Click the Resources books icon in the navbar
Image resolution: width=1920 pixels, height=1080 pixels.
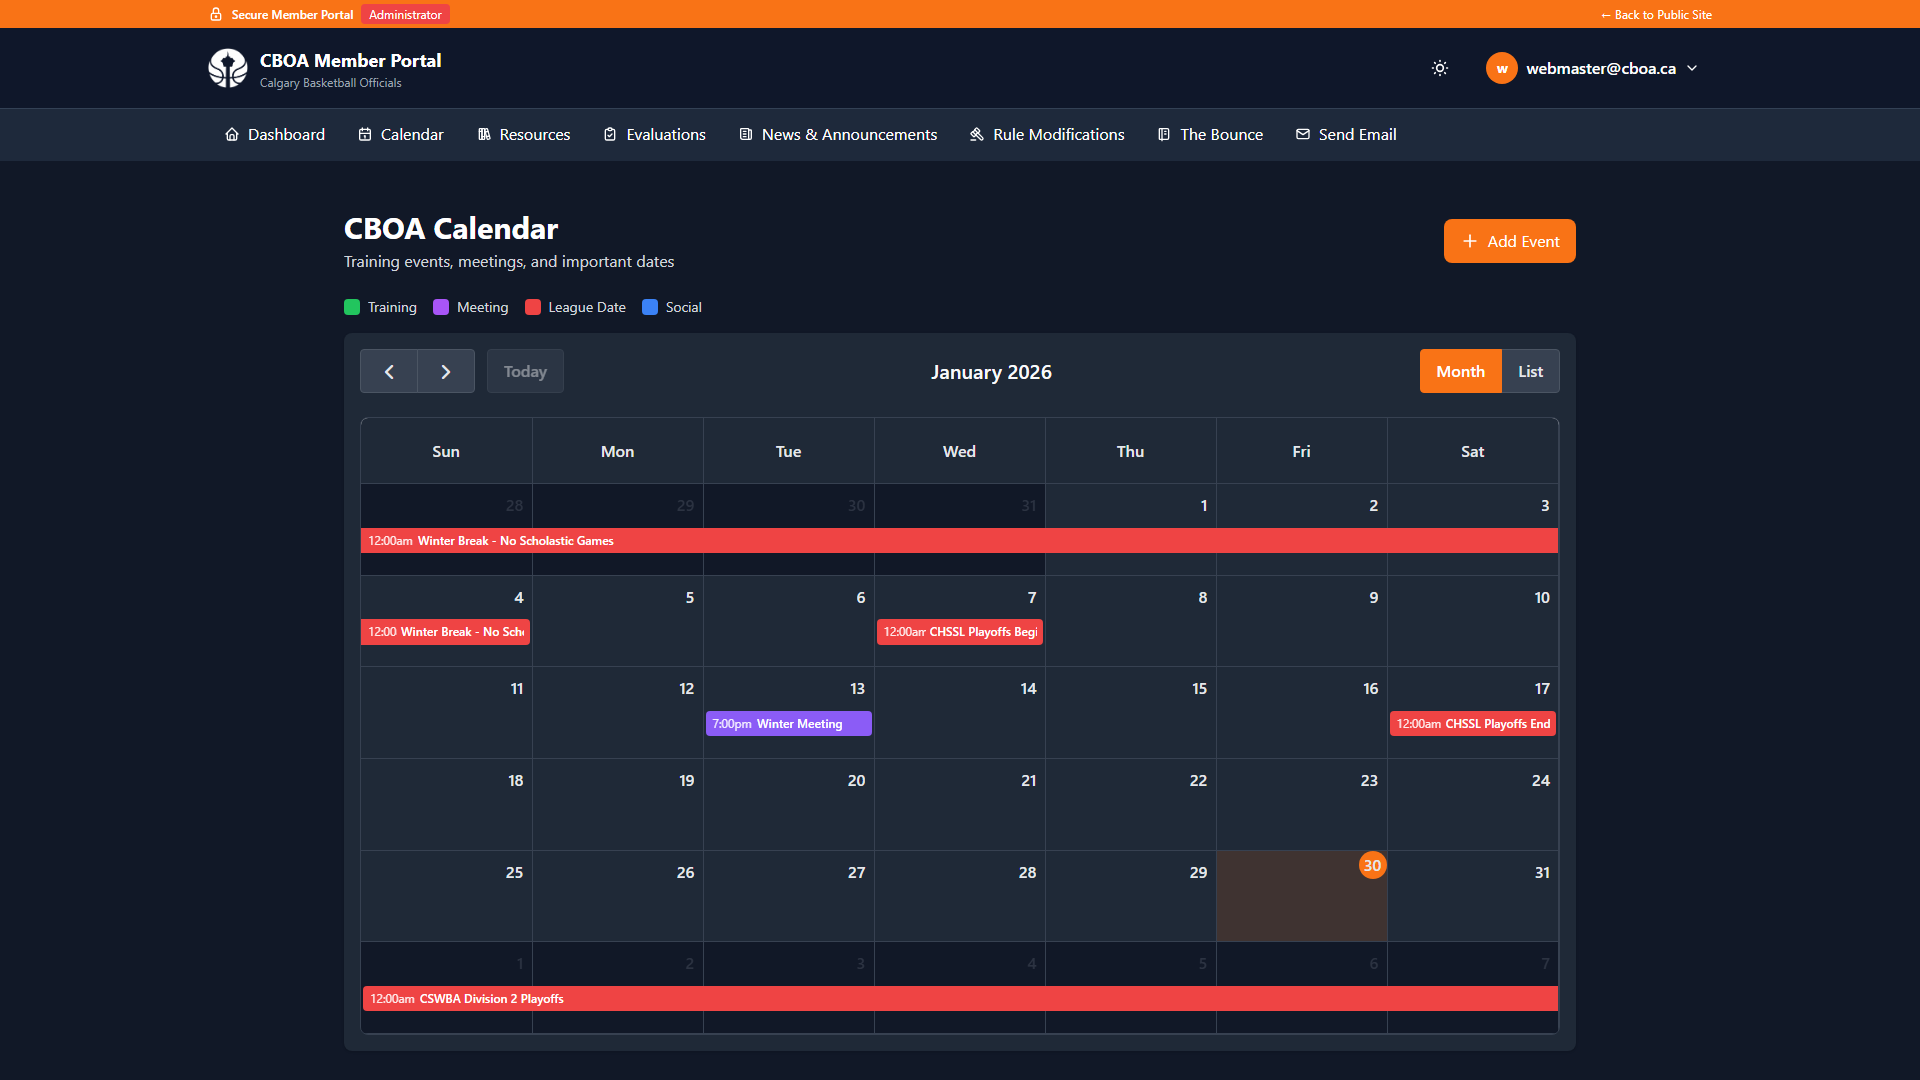(484, 134)
